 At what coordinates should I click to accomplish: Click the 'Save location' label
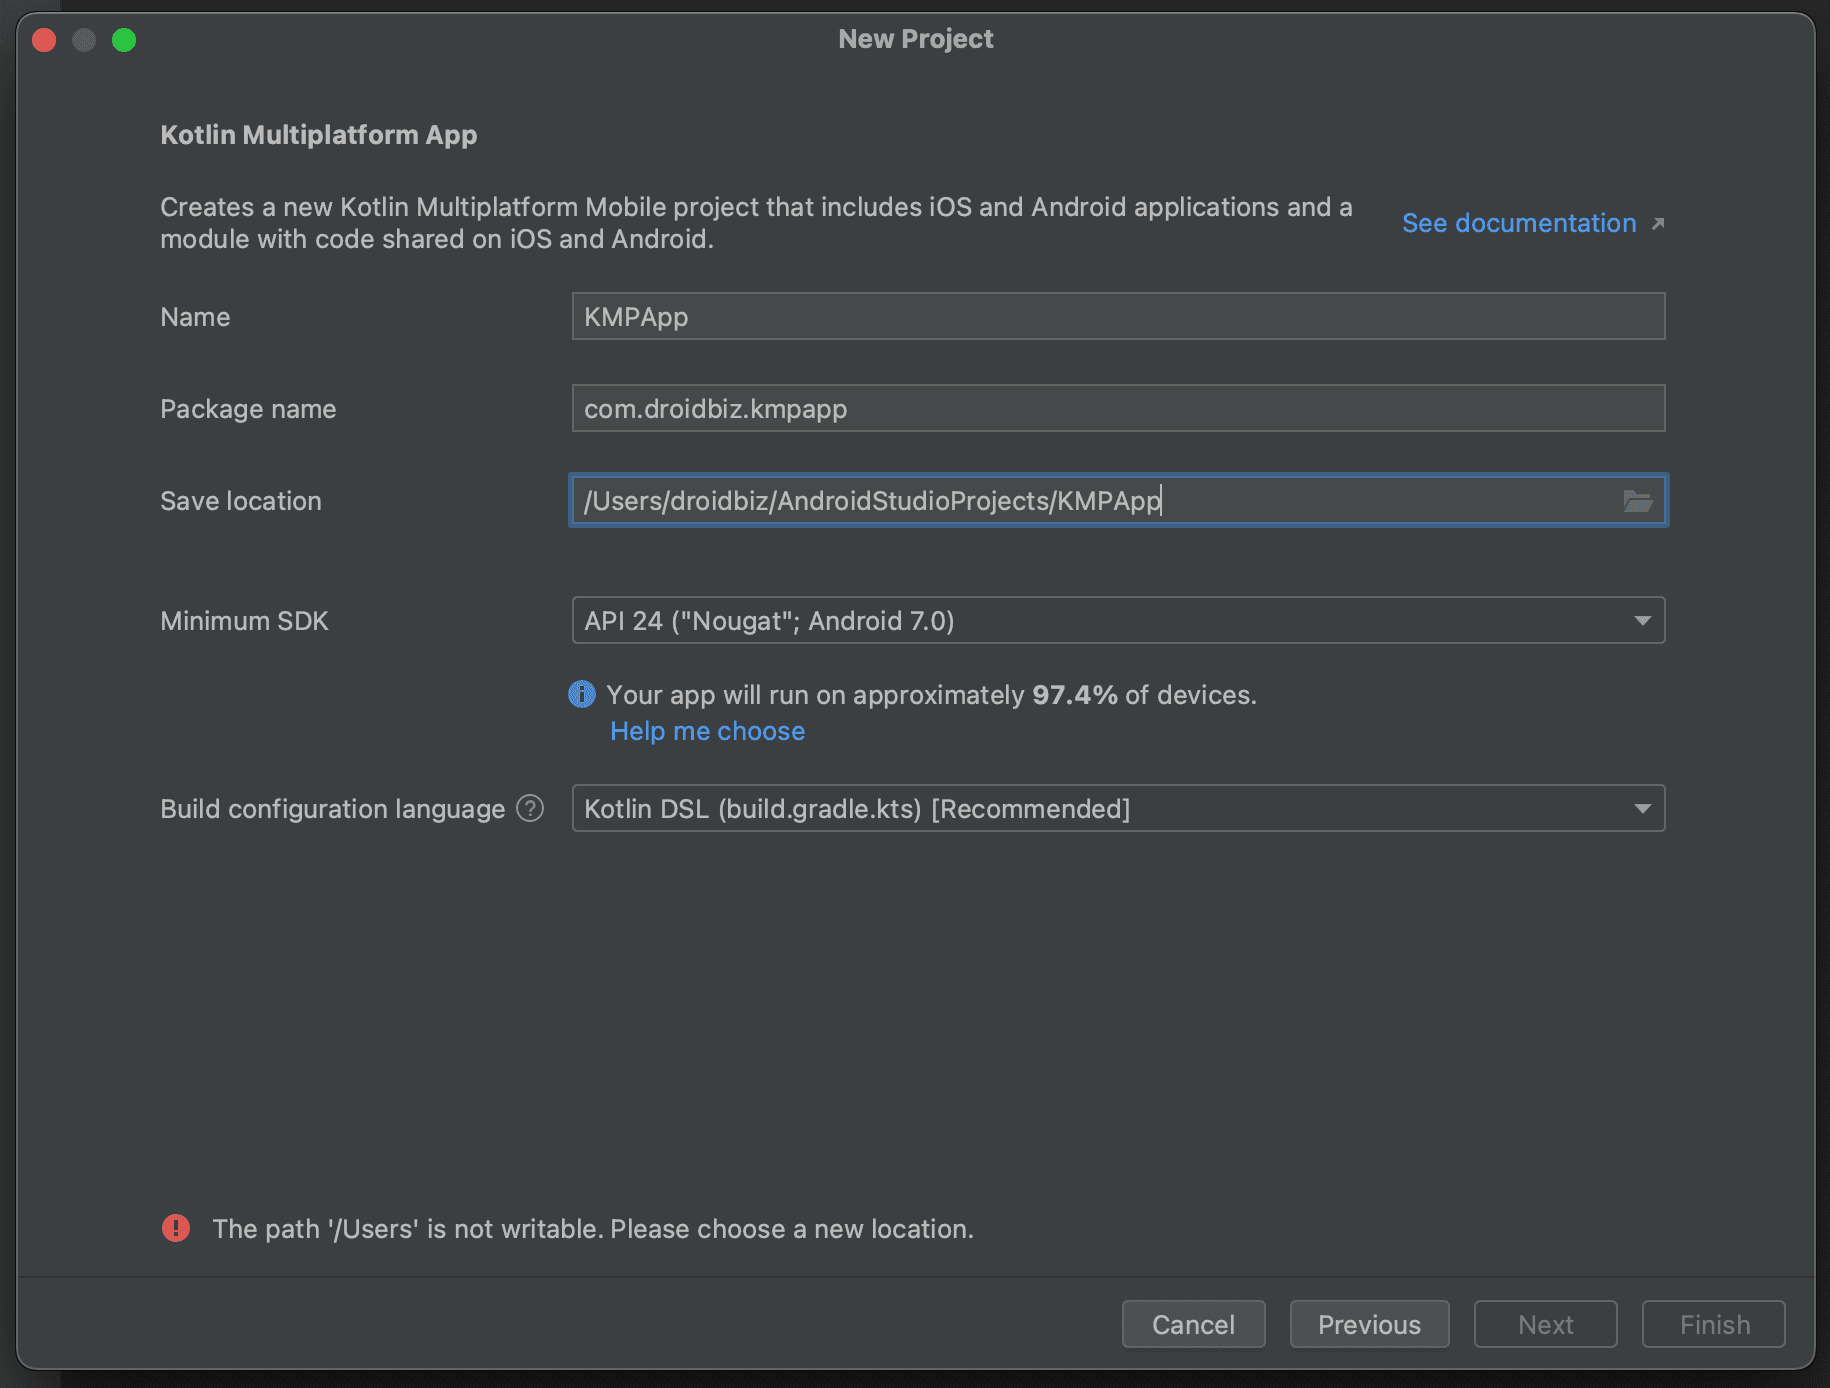[x=240, y=501]
